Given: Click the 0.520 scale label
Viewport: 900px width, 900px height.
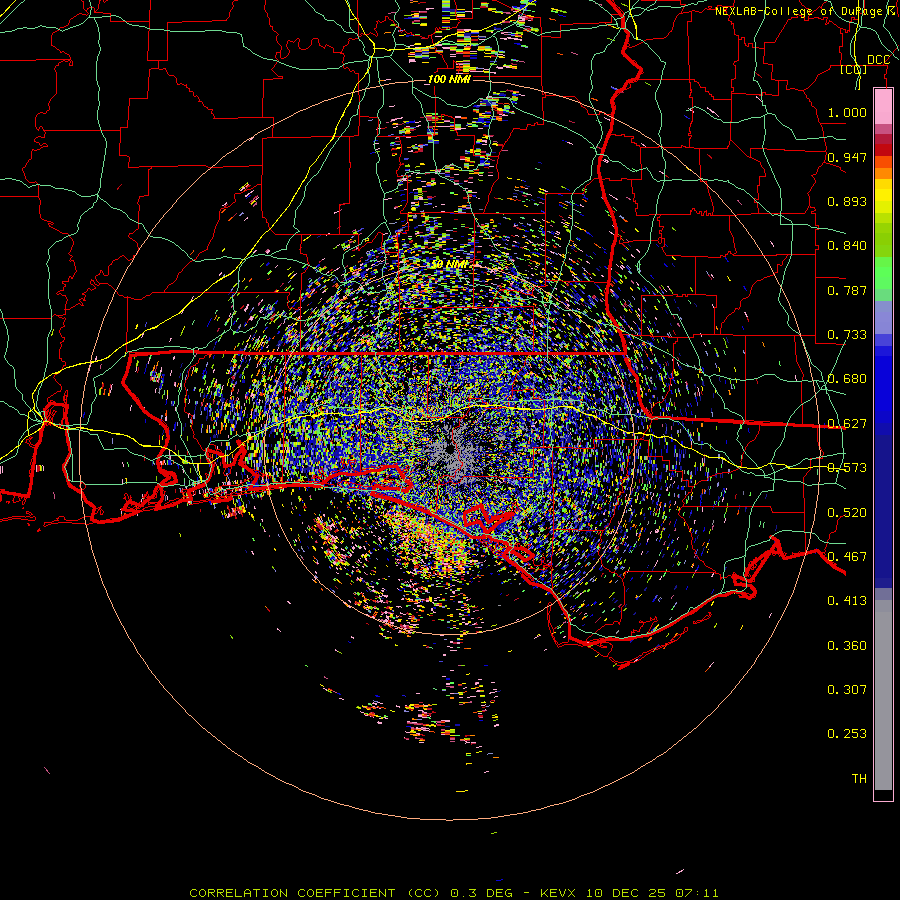Looking at the screenshot, I should (847, 513).
